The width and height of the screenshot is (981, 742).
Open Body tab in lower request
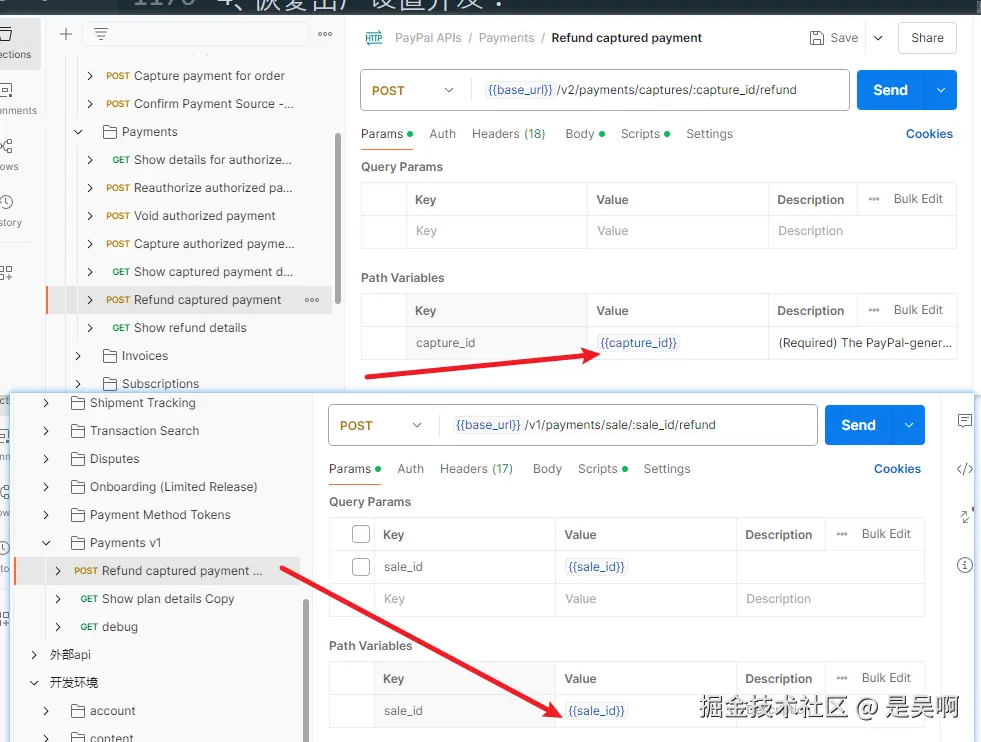(x=547, y=469)
